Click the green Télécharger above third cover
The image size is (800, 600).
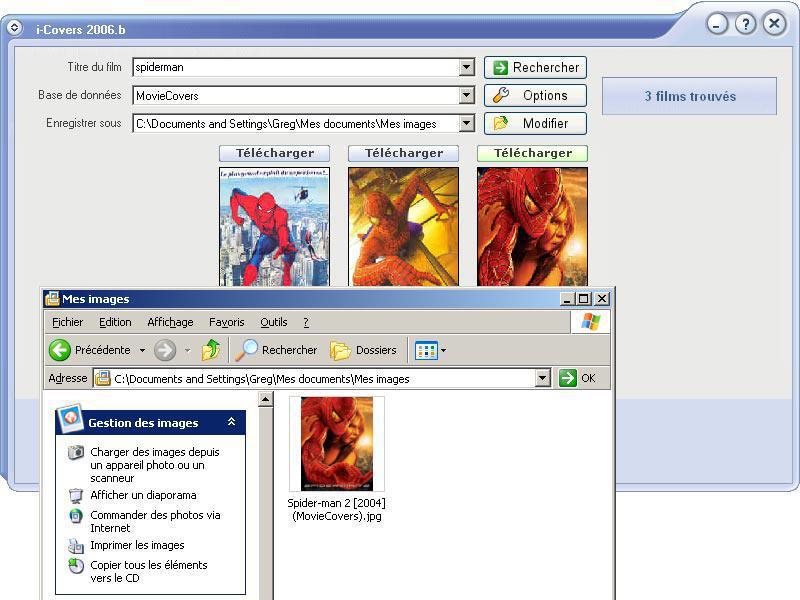click(x=533, y=153)
